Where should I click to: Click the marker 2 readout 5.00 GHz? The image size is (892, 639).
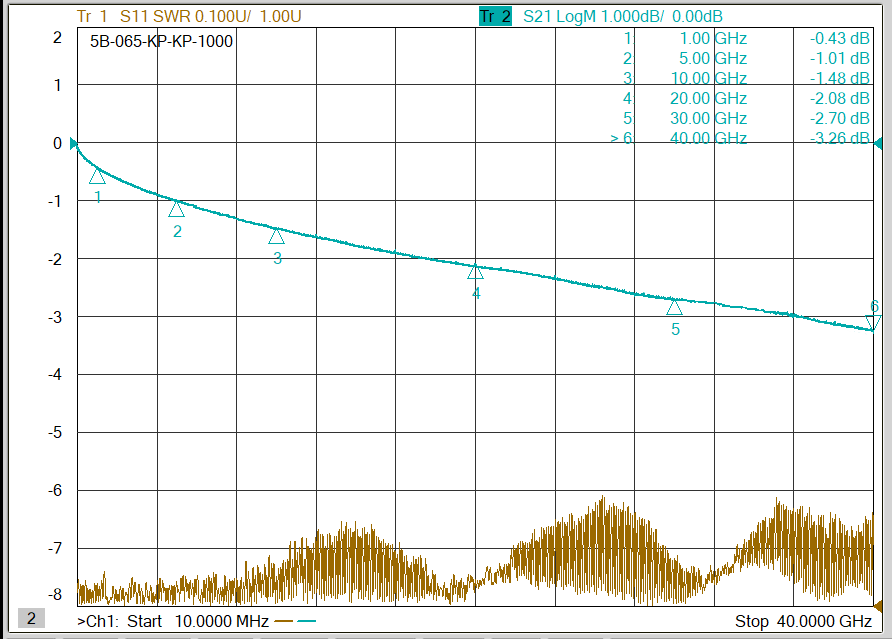pyautogui.click(x=713, y=59)
